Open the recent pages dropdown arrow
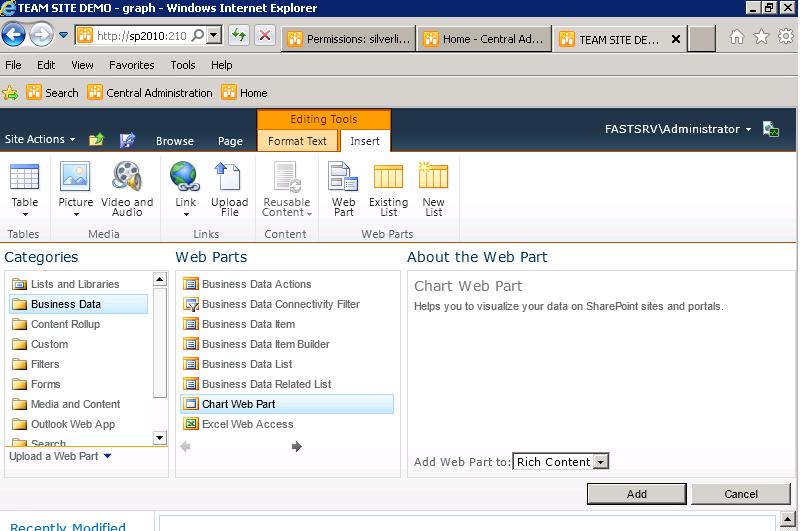Viewport: 804px width, 531px height. [64, 35]
